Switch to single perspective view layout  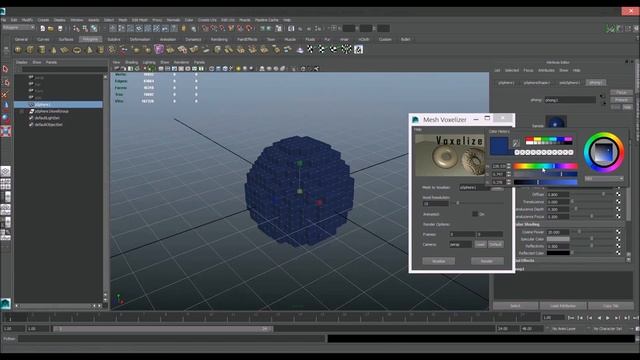(x=6, y=171)
